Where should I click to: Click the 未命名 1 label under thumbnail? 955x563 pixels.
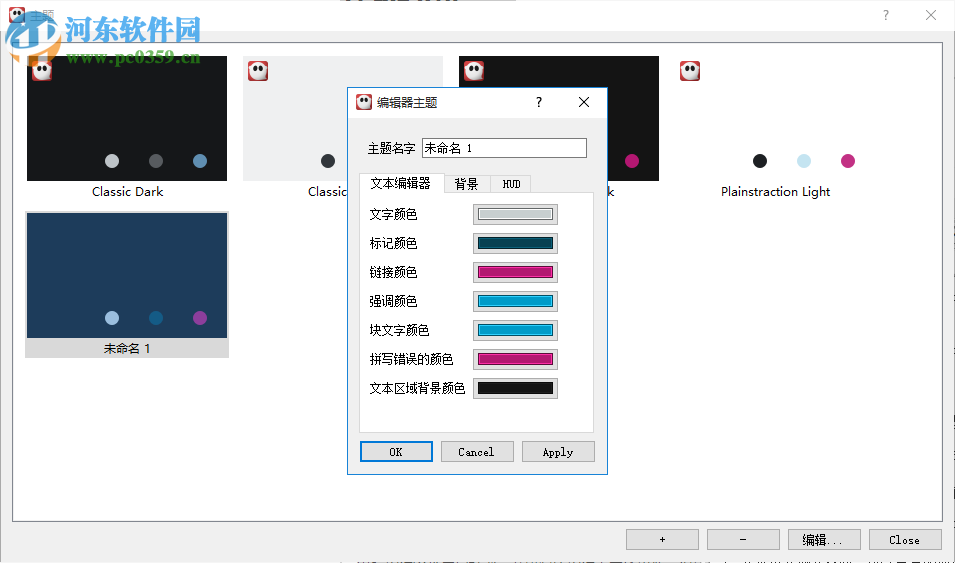point(127,349)
